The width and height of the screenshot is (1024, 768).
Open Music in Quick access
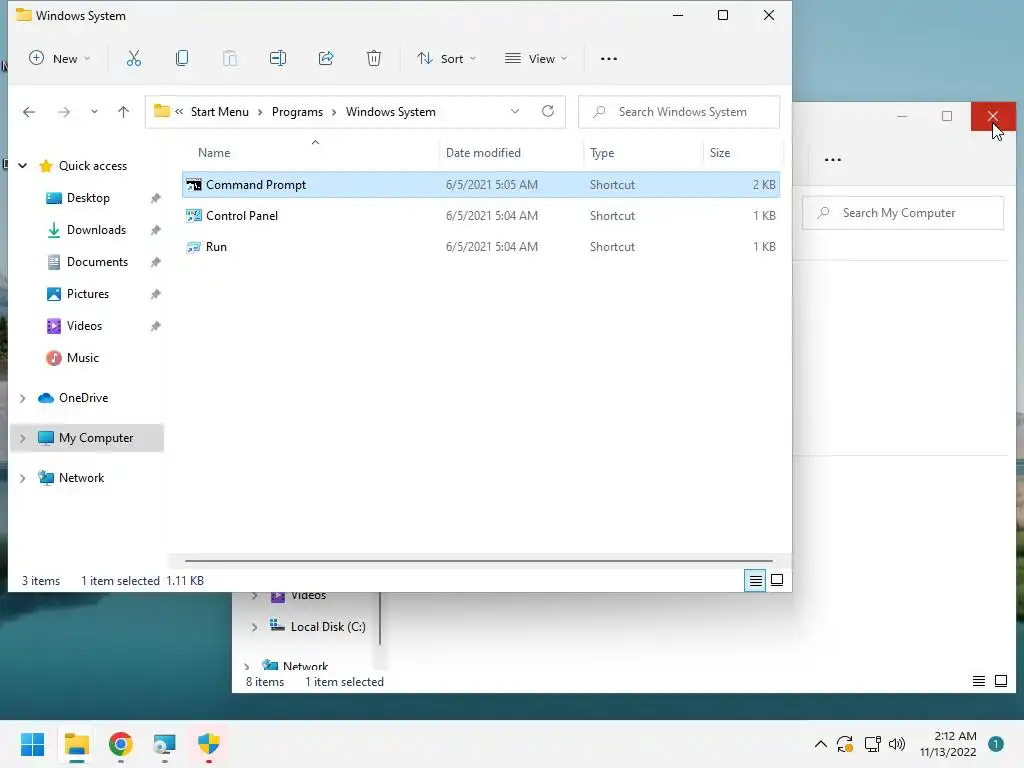(x=82, y=358)
